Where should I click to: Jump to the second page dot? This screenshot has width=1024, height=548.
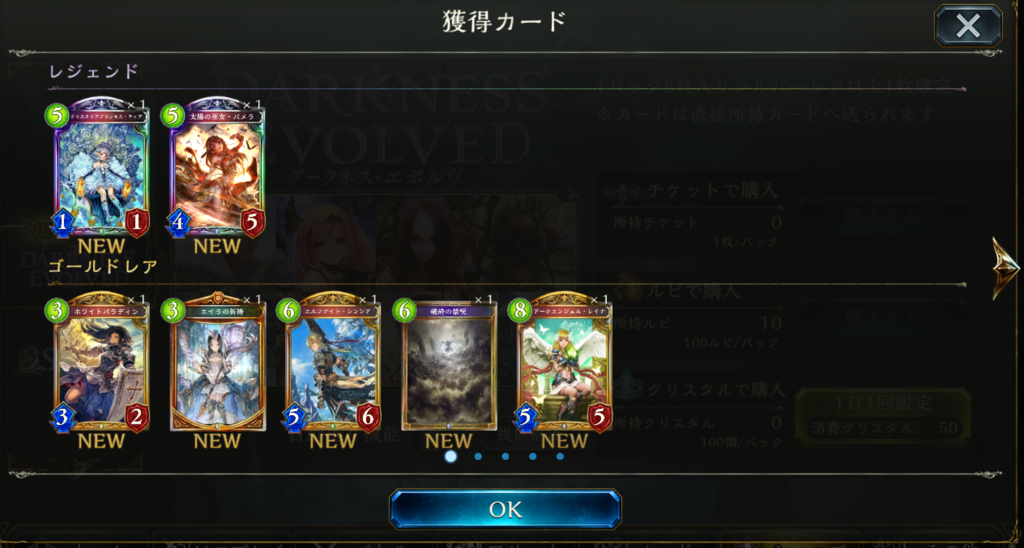478,457
